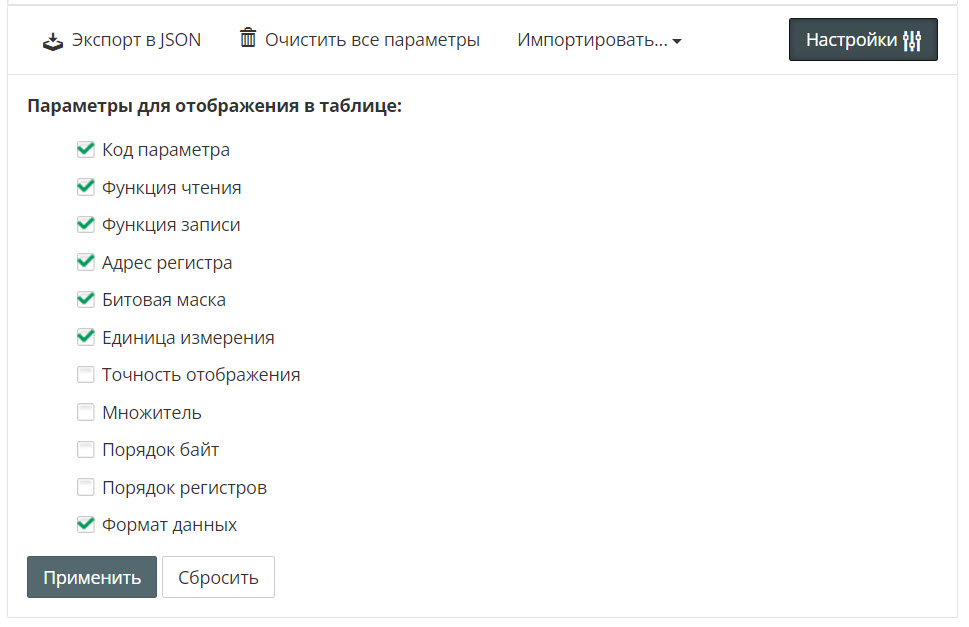The image size is (969, 627).
Task: Uncheck "Код параметра"
Action: [x=86, y=149]
